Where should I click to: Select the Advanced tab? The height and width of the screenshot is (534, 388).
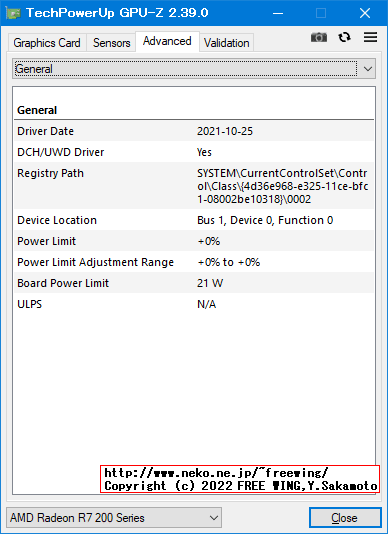pyautogui.click(x=167, y=41)
